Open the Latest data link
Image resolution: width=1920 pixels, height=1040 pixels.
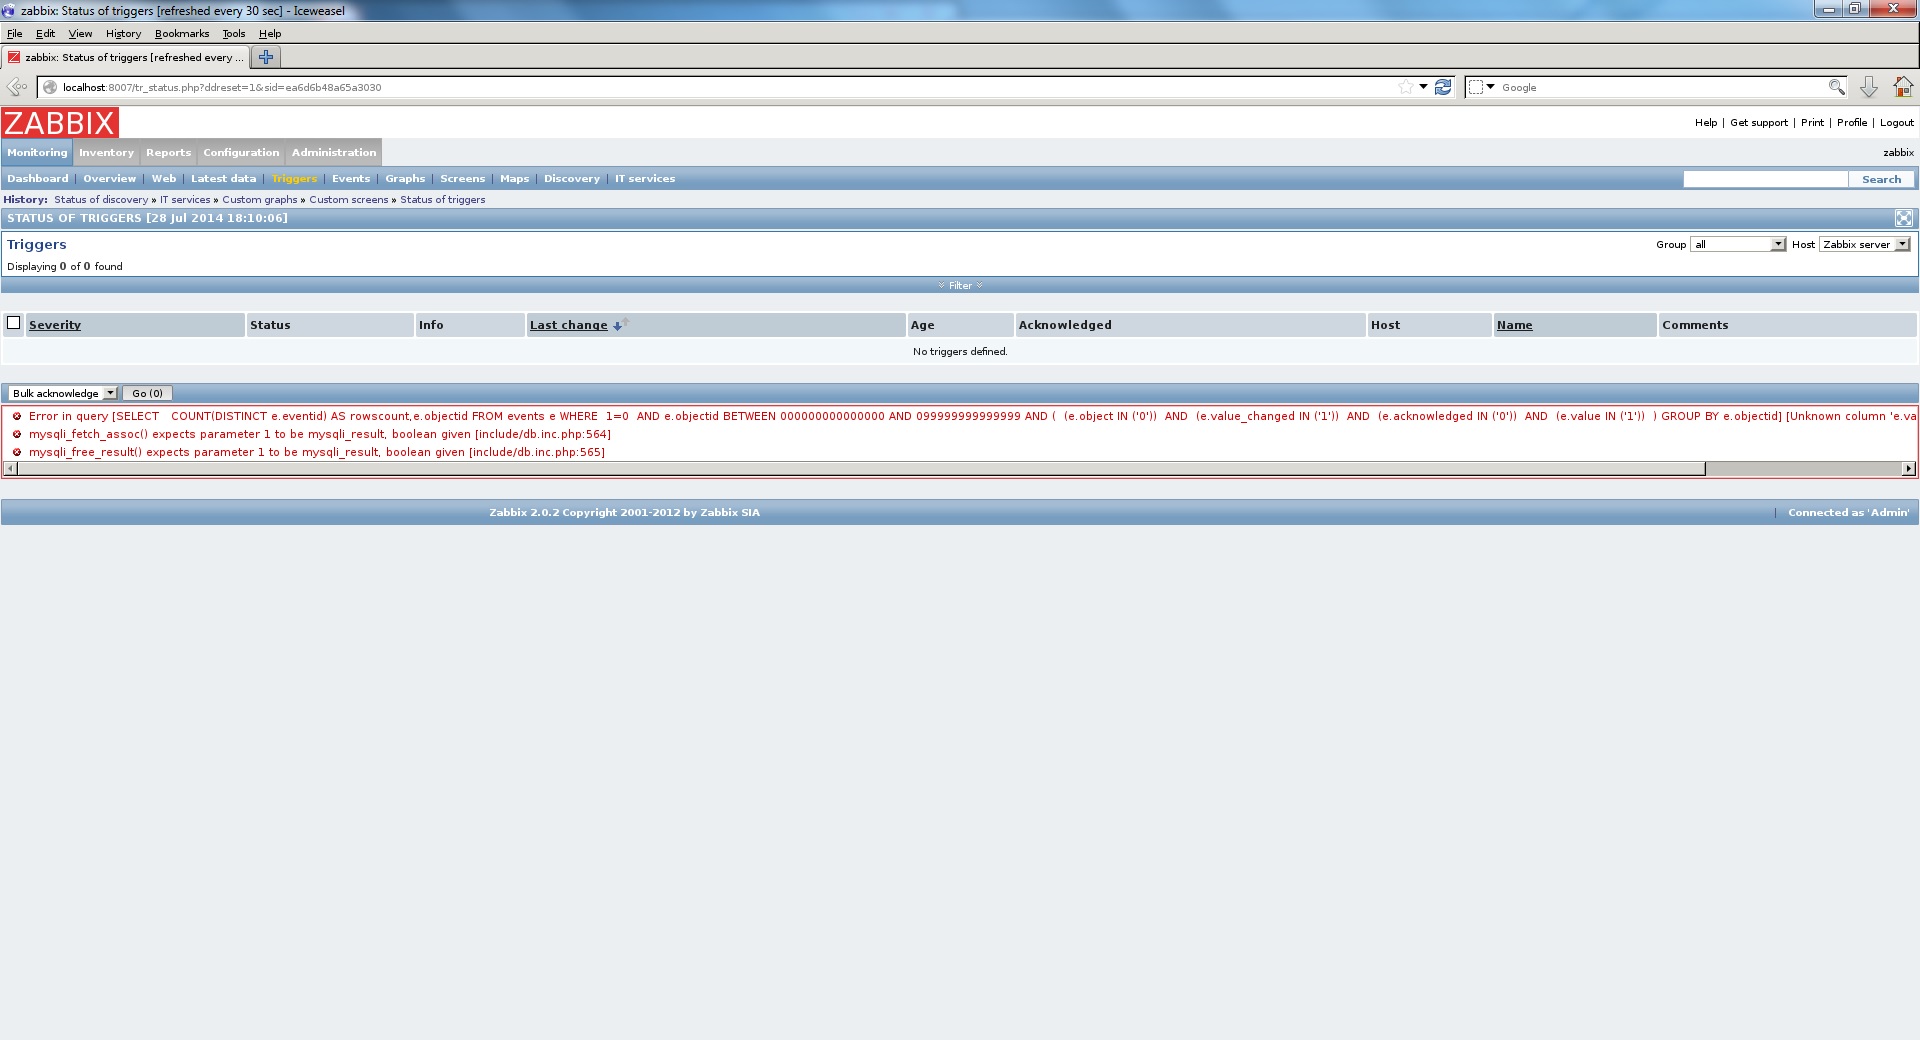pyautogui.click(x=223, y=179)
